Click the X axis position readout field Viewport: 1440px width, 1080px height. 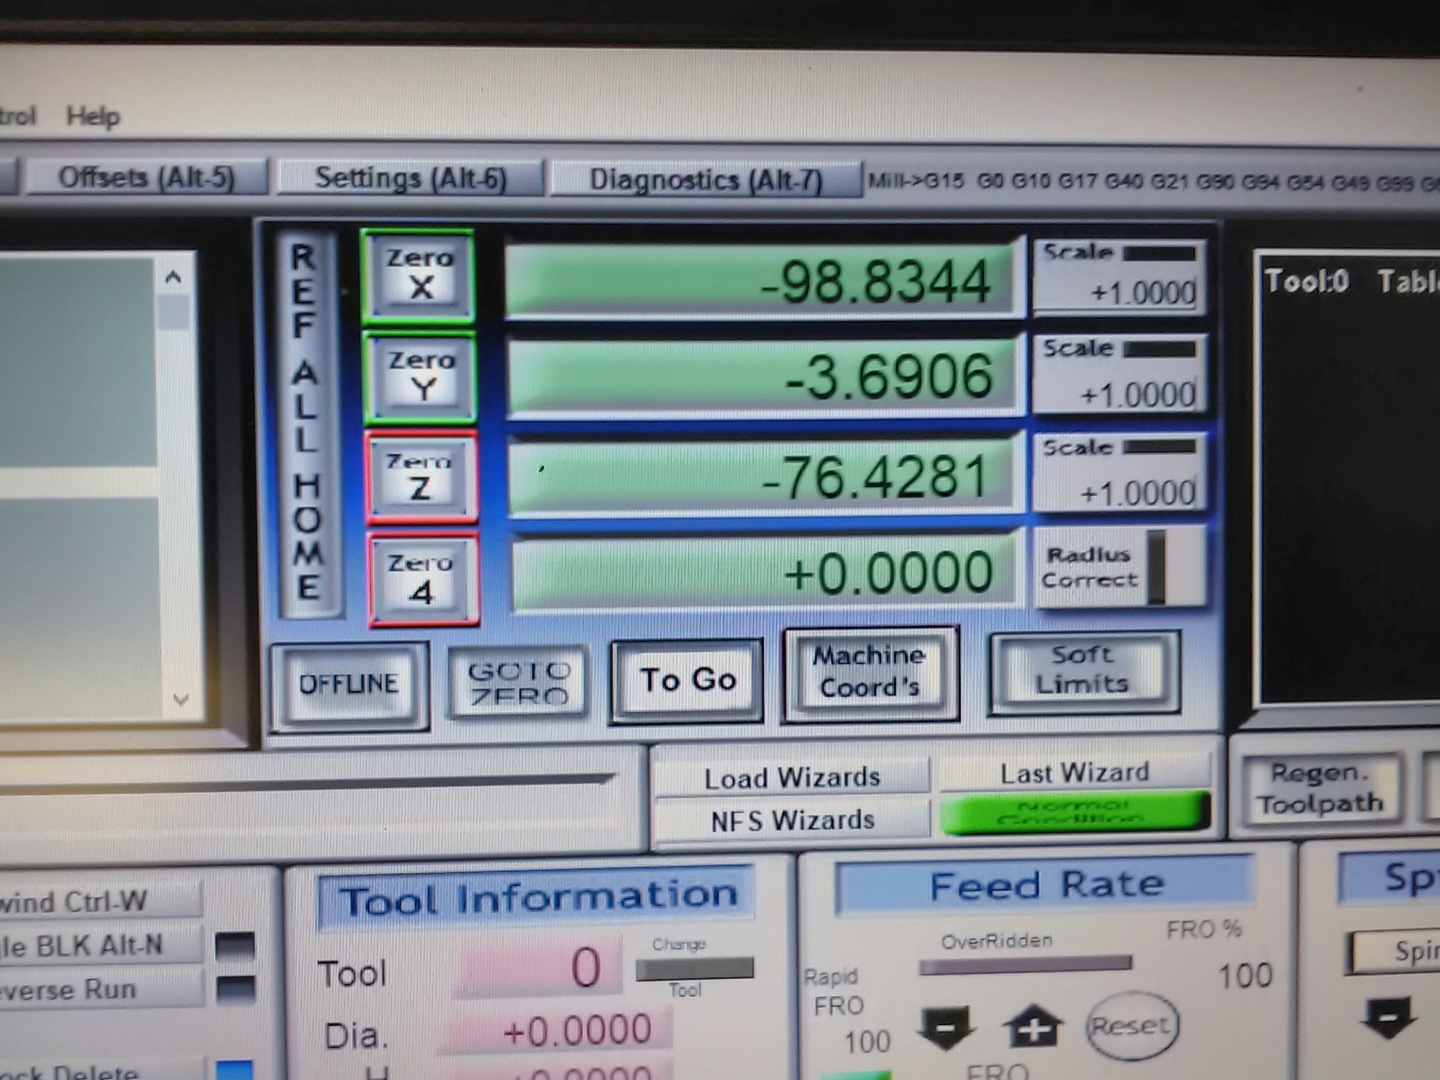(x=764, y=282)
